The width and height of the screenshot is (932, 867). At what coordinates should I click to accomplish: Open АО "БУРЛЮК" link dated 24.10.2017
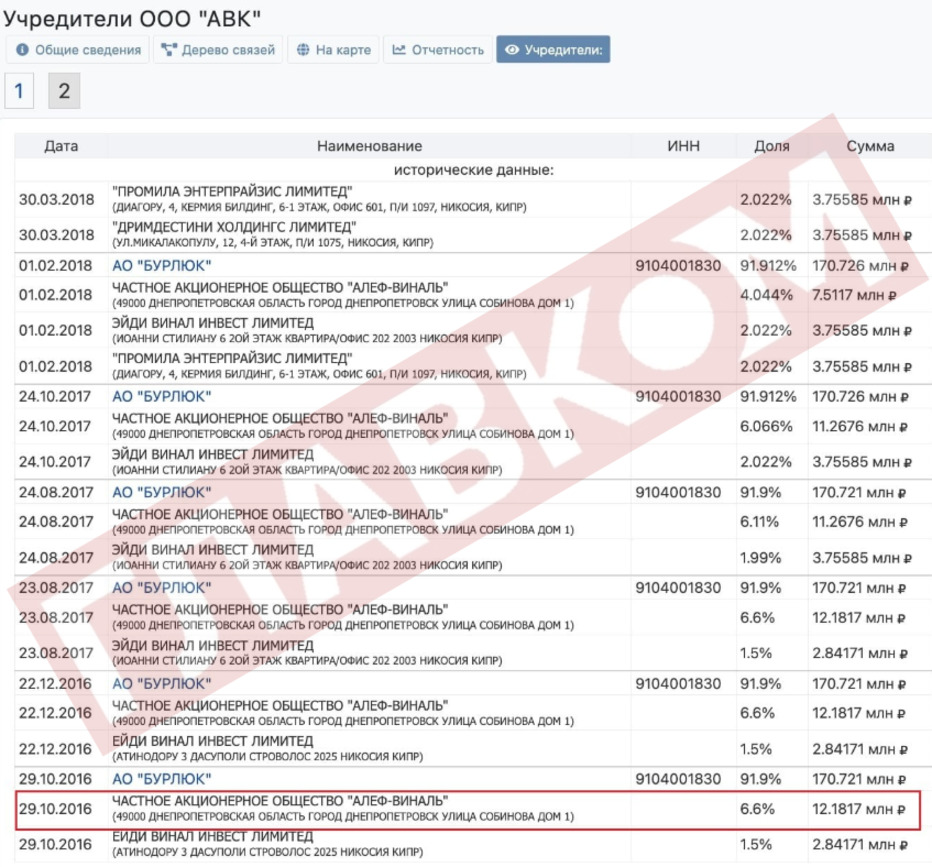[161, 396]
